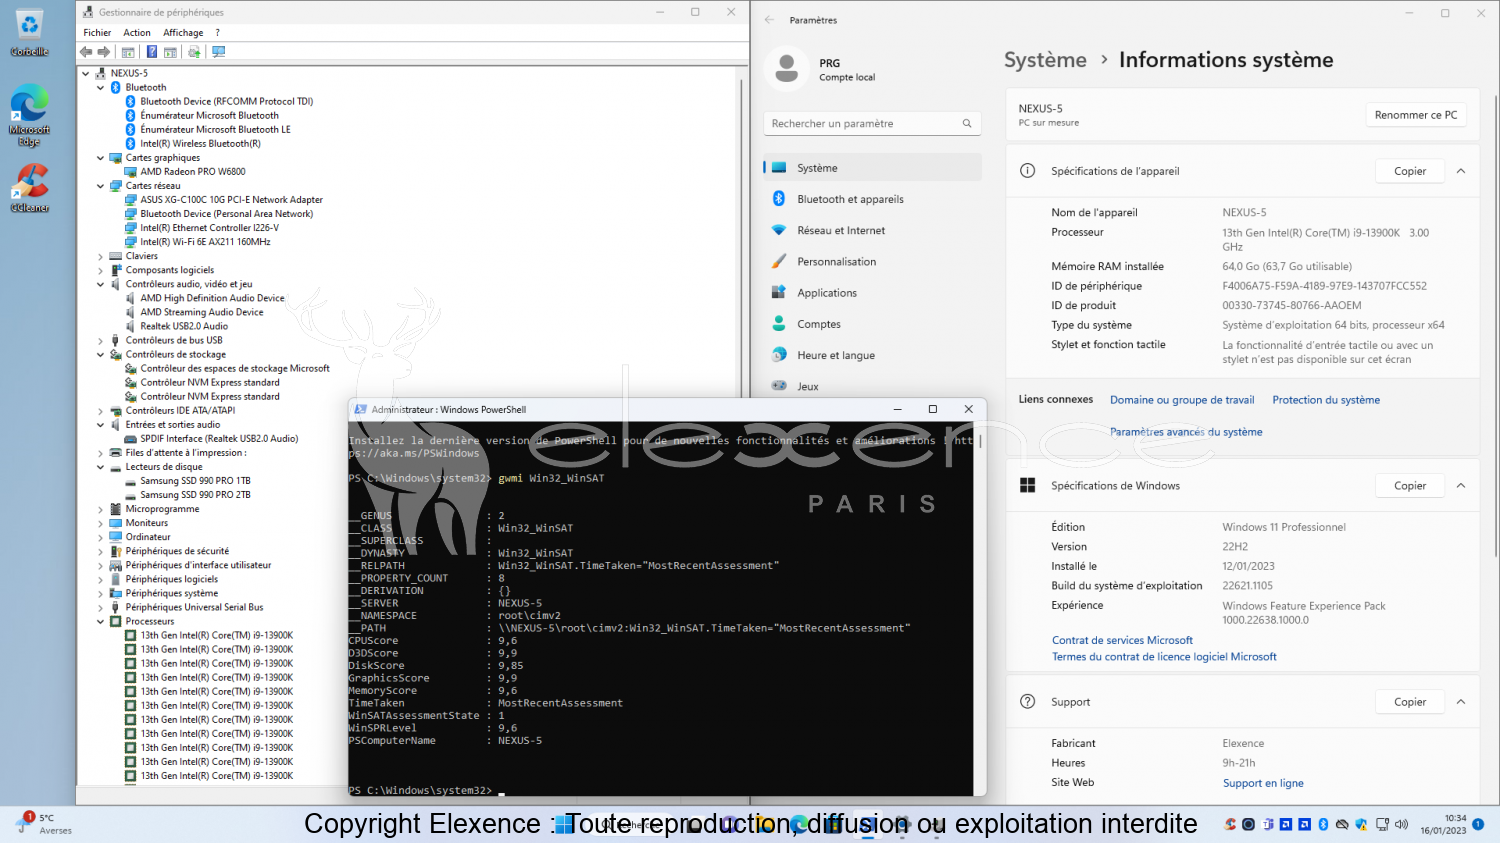This screenshot has width=1500, height=843.
Task: Open the Microsoft Edge desktop icon
Action: coord(30,114)
